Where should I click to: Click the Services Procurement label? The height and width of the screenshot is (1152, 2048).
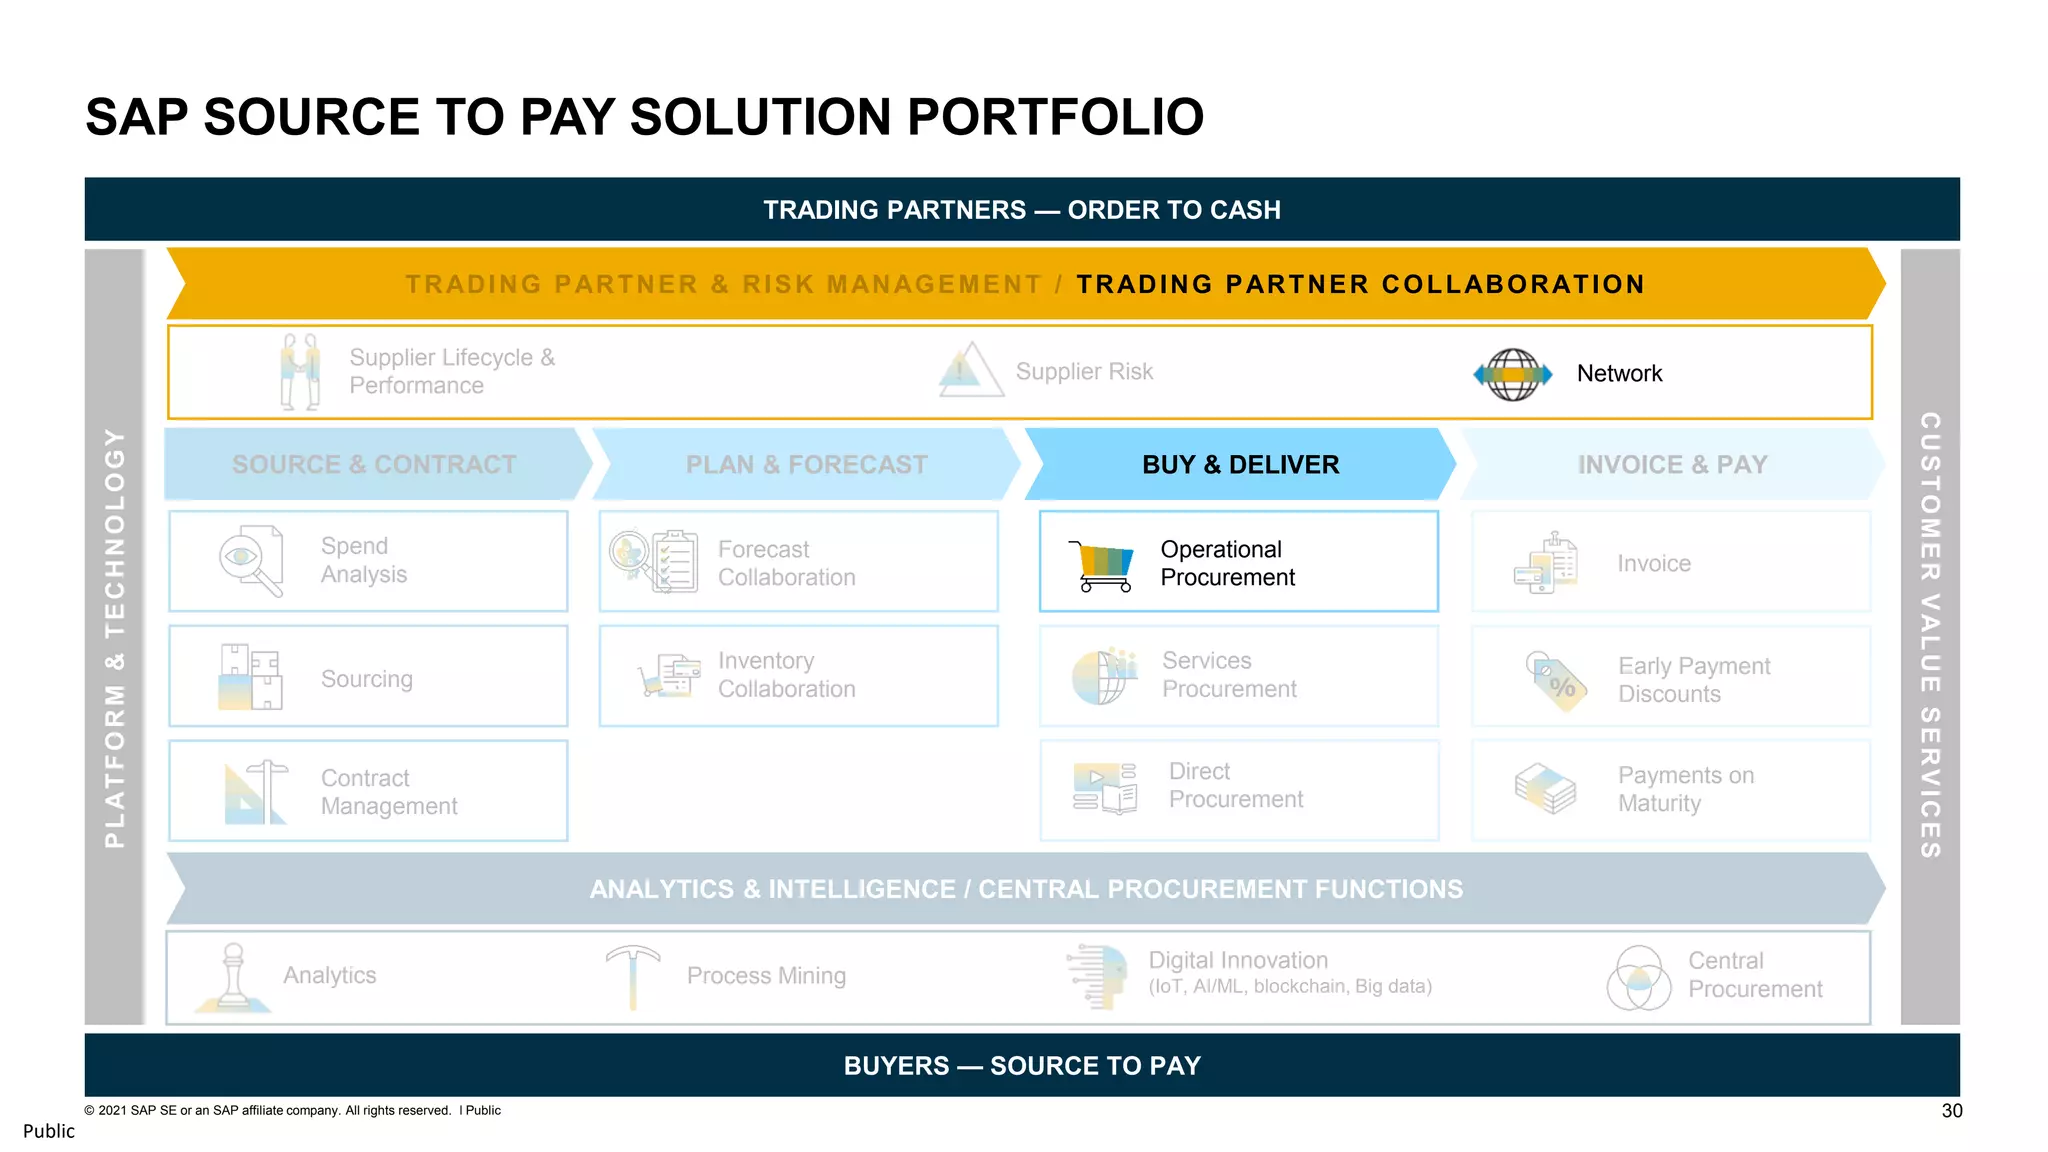[x=1229, y=675]
